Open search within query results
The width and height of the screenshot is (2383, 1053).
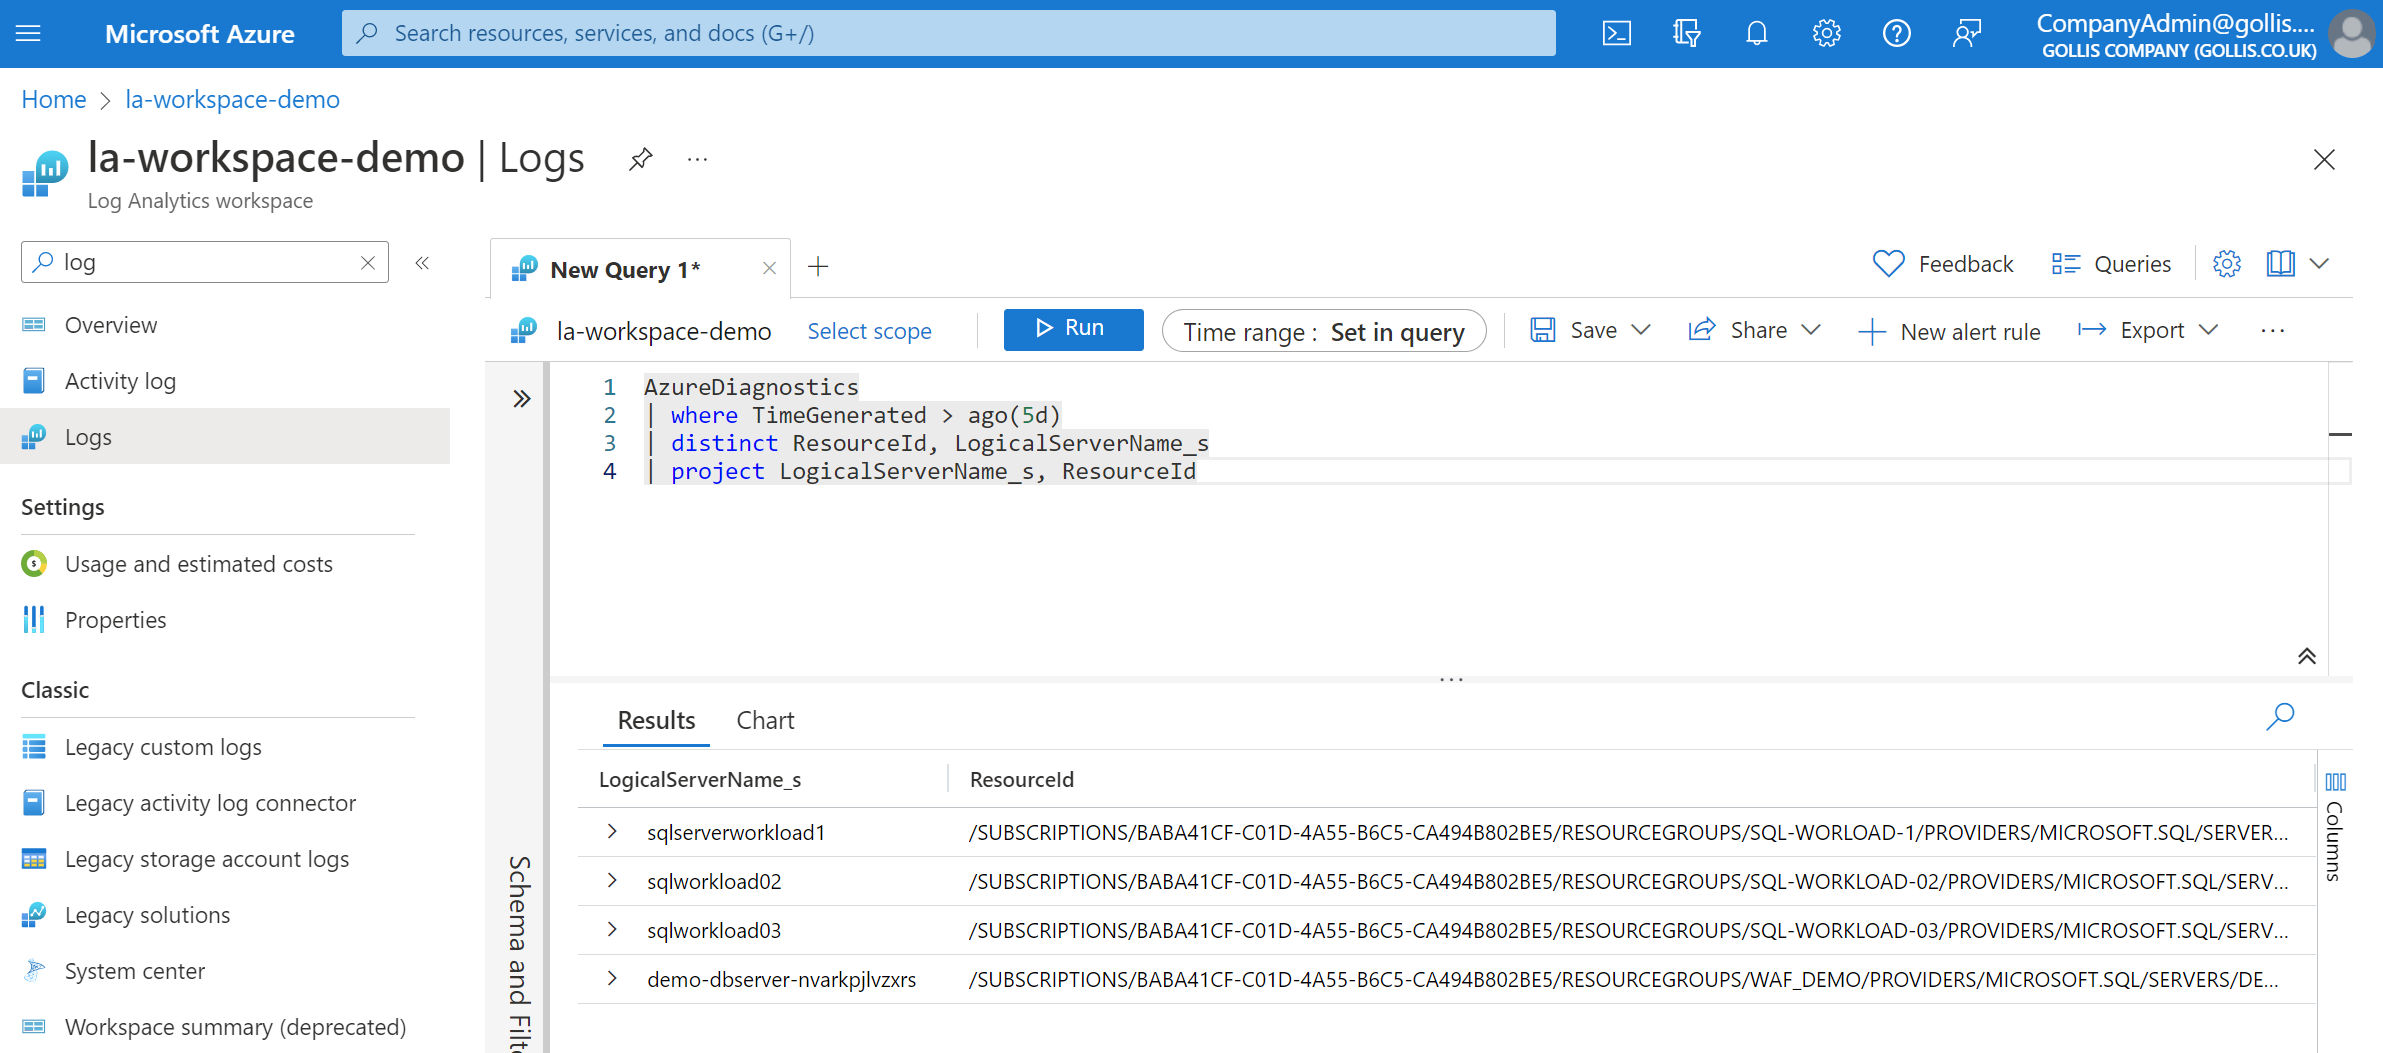[x=2281, y=717]
